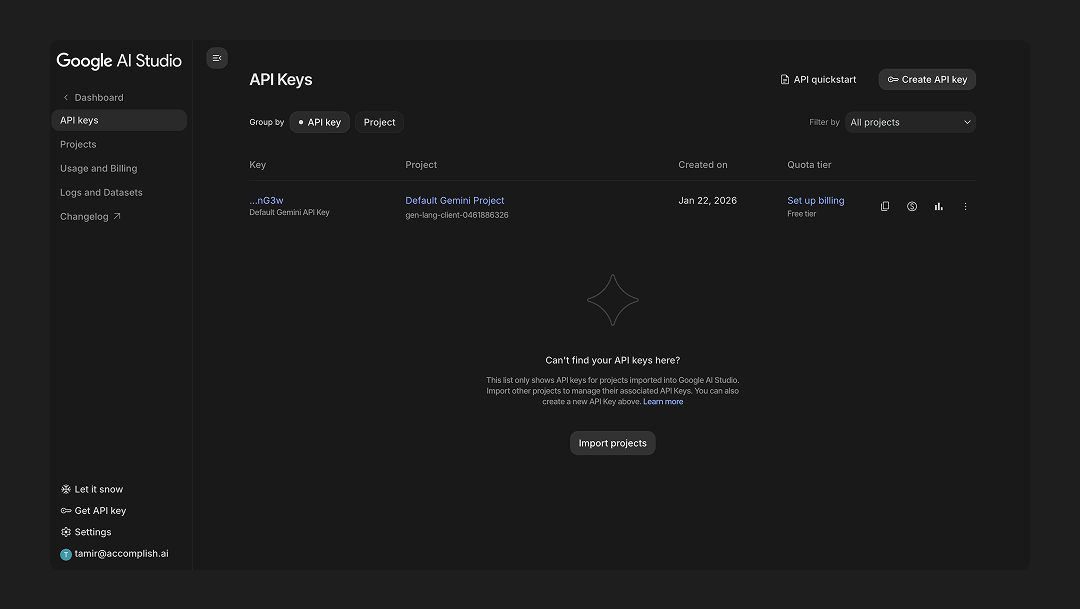Open the ...nG3w key details
The height and width of the screenshot is (609, 1080).
click(267, 200)
